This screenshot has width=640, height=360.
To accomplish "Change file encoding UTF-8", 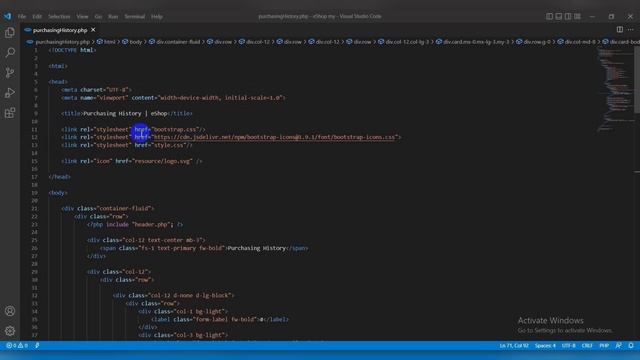I will coord(569,345).
